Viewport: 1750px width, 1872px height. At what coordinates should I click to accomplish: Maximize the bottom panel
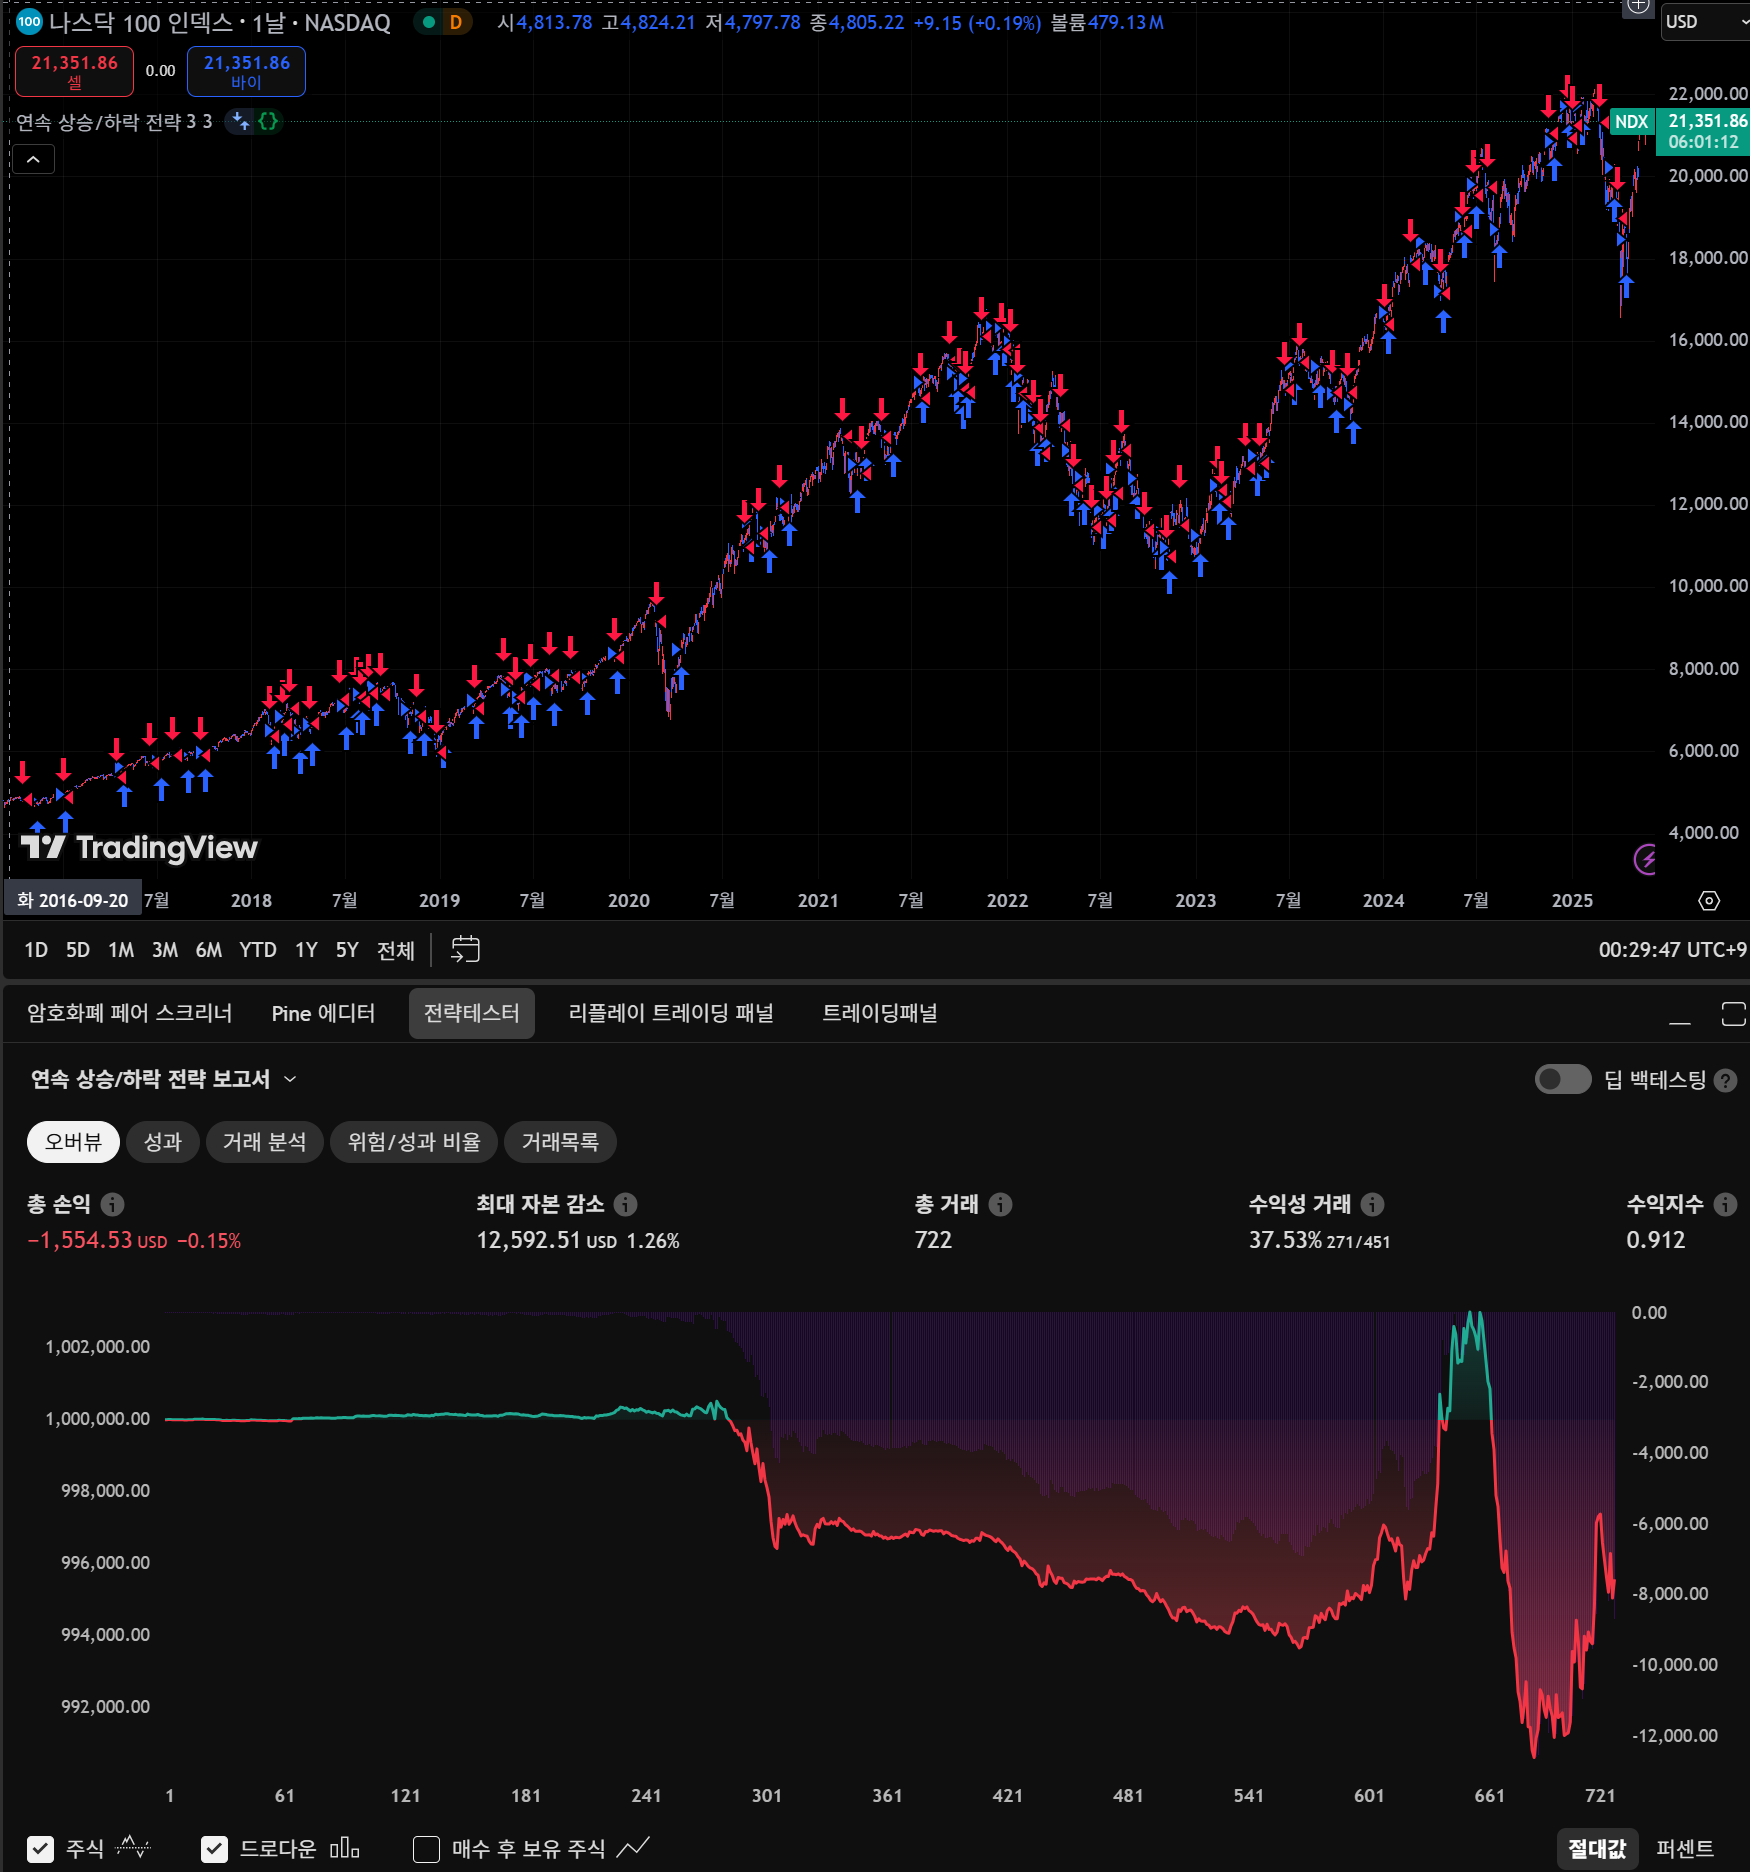[x=1733, y=1014]
